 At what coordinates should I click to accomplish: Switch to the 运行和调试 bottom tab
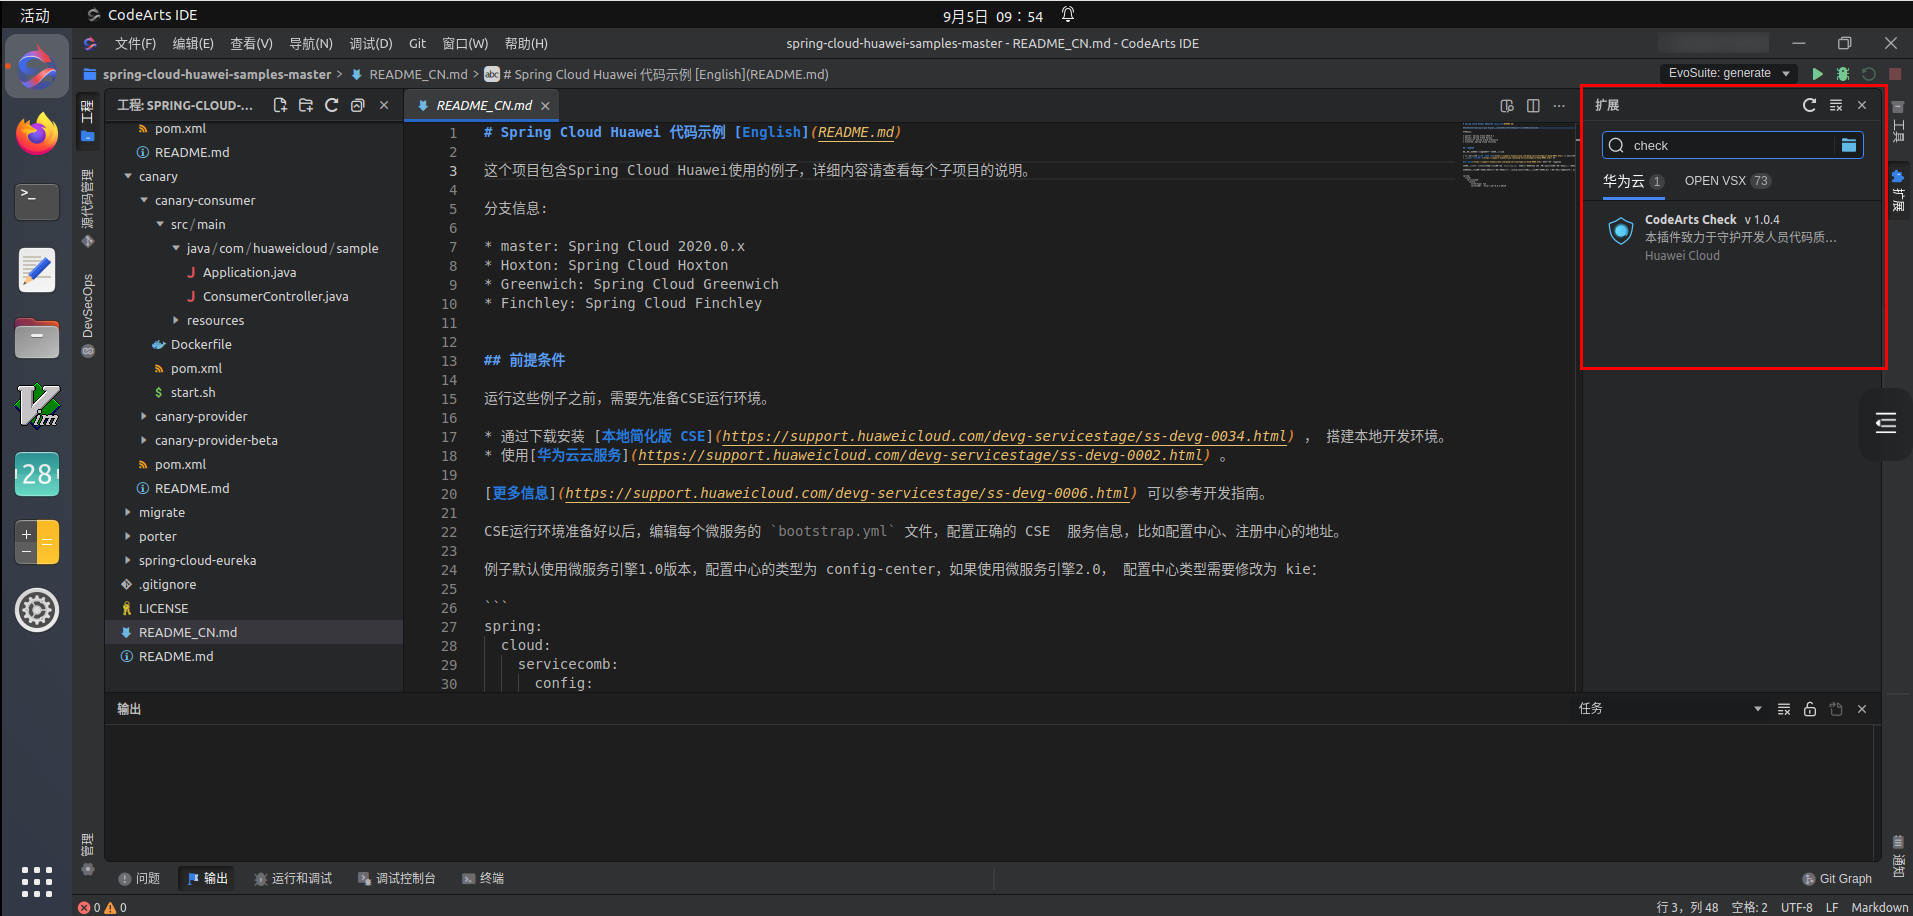pyautogui.click(x=293, y=879)
